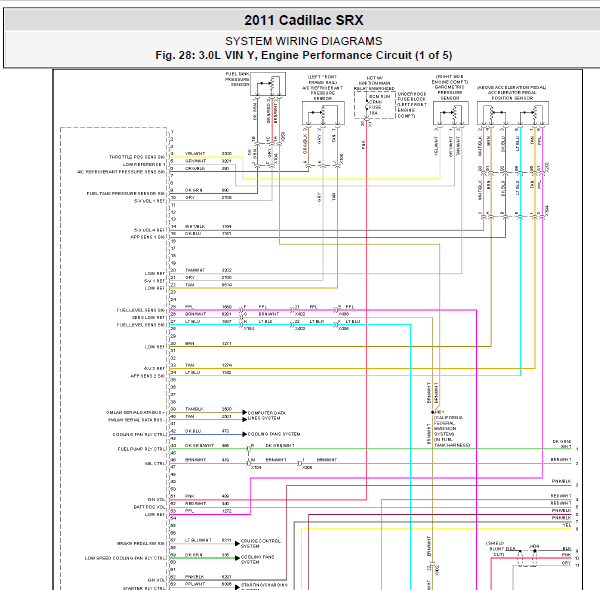Select the Accelerator Pedal Position Sensor box
The width and height of the screenshot is (600, 590).
click(513, 113)
